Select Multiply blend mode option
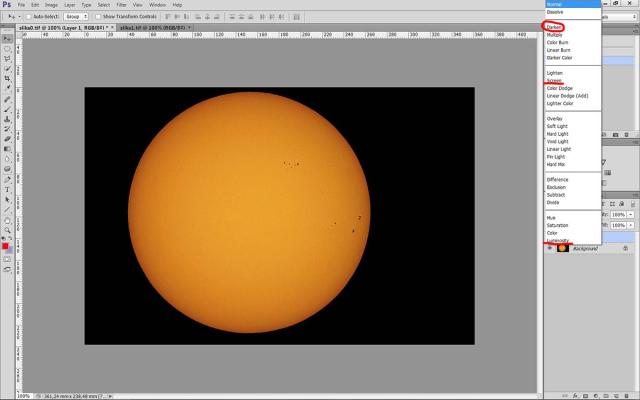The image size is (640, 400). pos(555,35)
